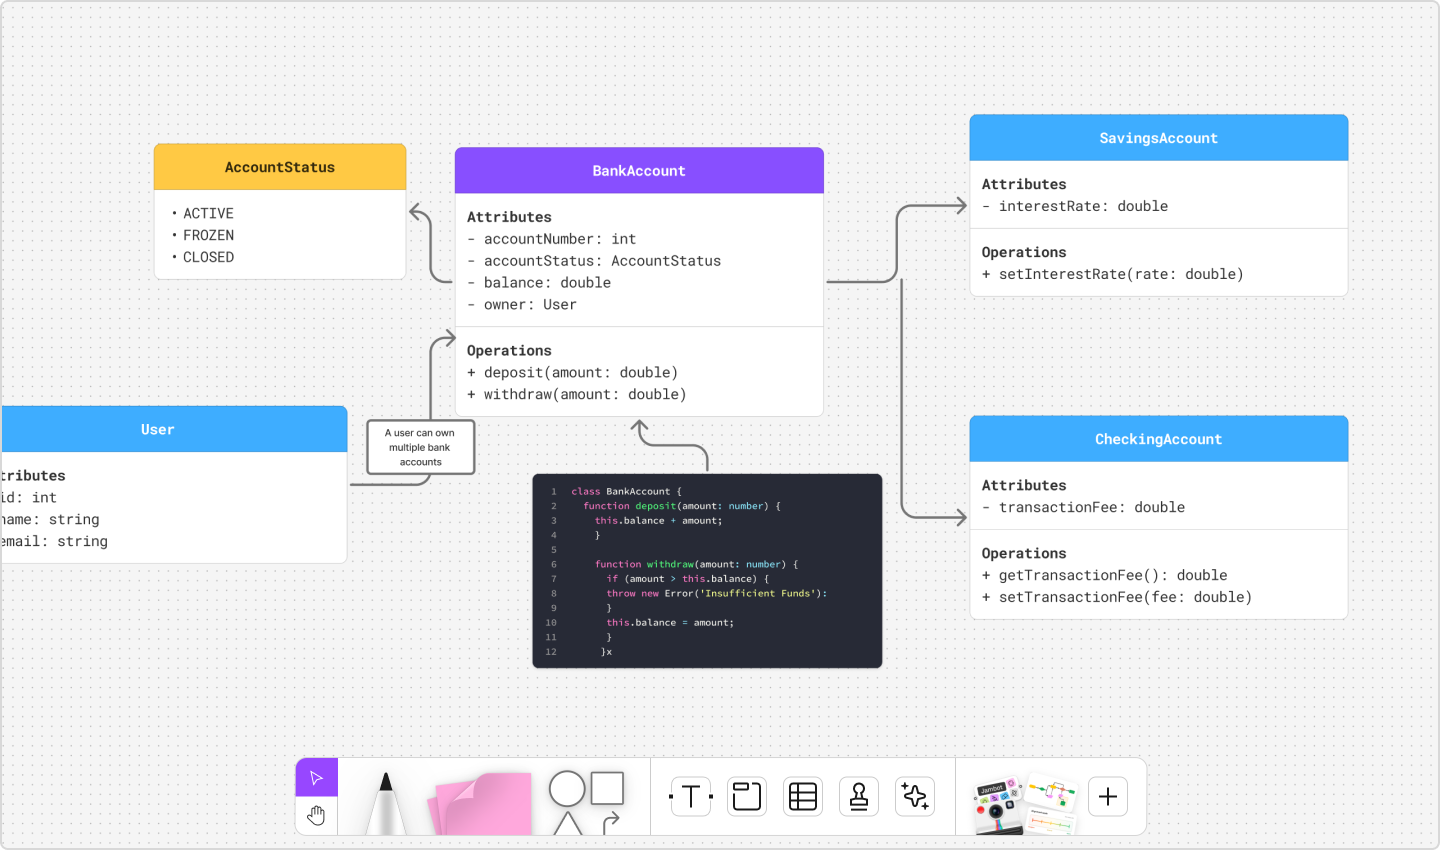Insert a table with the Table tool

(x=802, y=796)
